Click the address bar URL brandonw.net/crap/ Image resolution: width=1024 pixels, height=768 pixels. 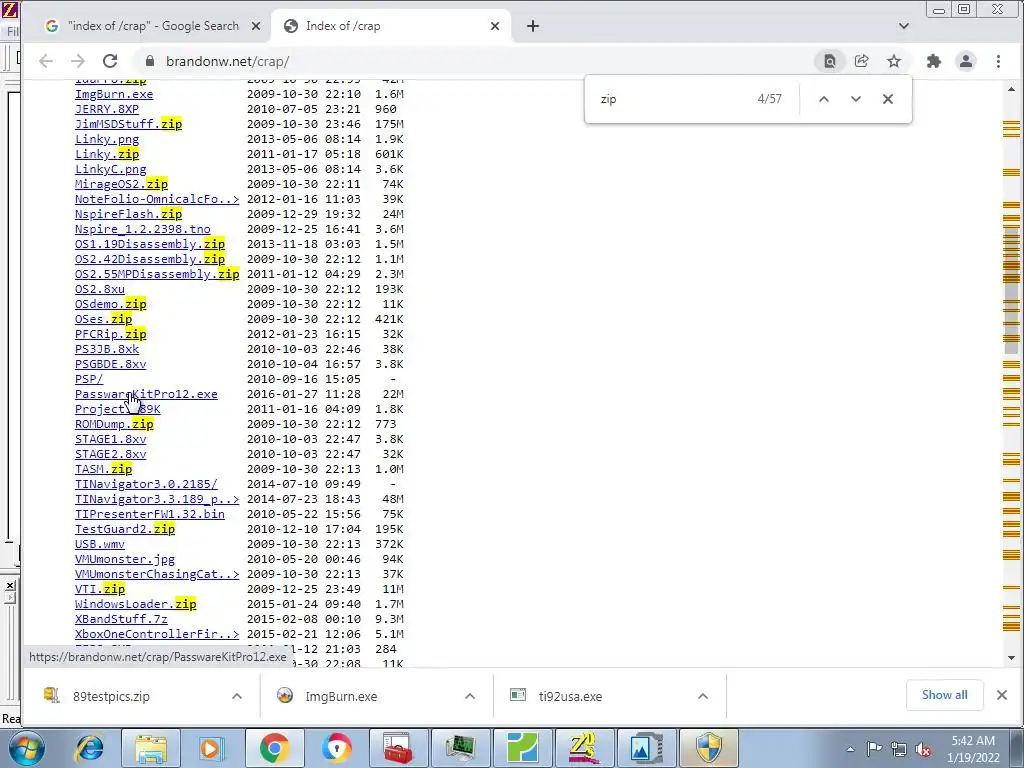(227, 61)
